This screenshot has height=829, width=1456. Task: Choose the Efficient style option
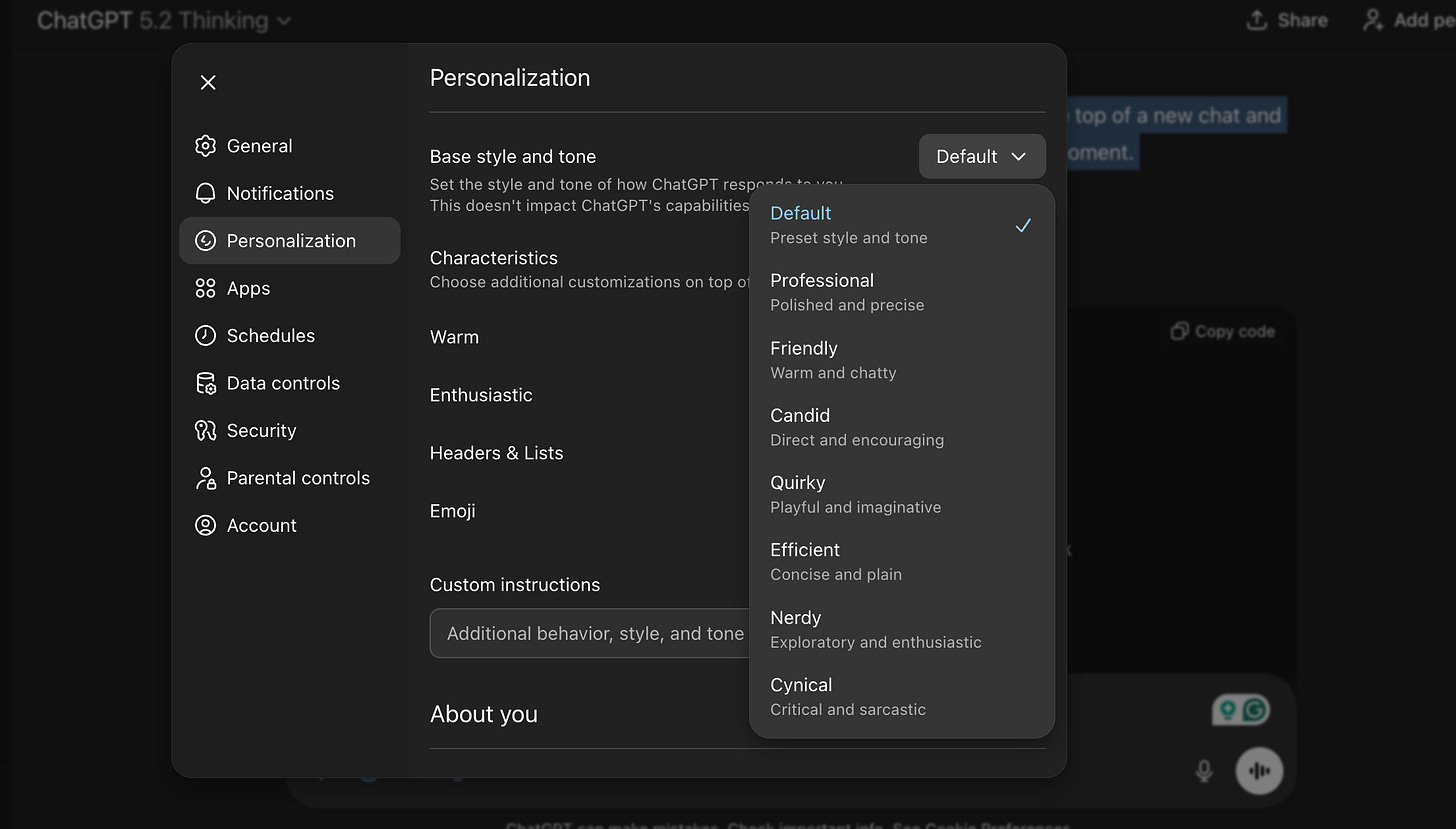[x=902, y=562]
